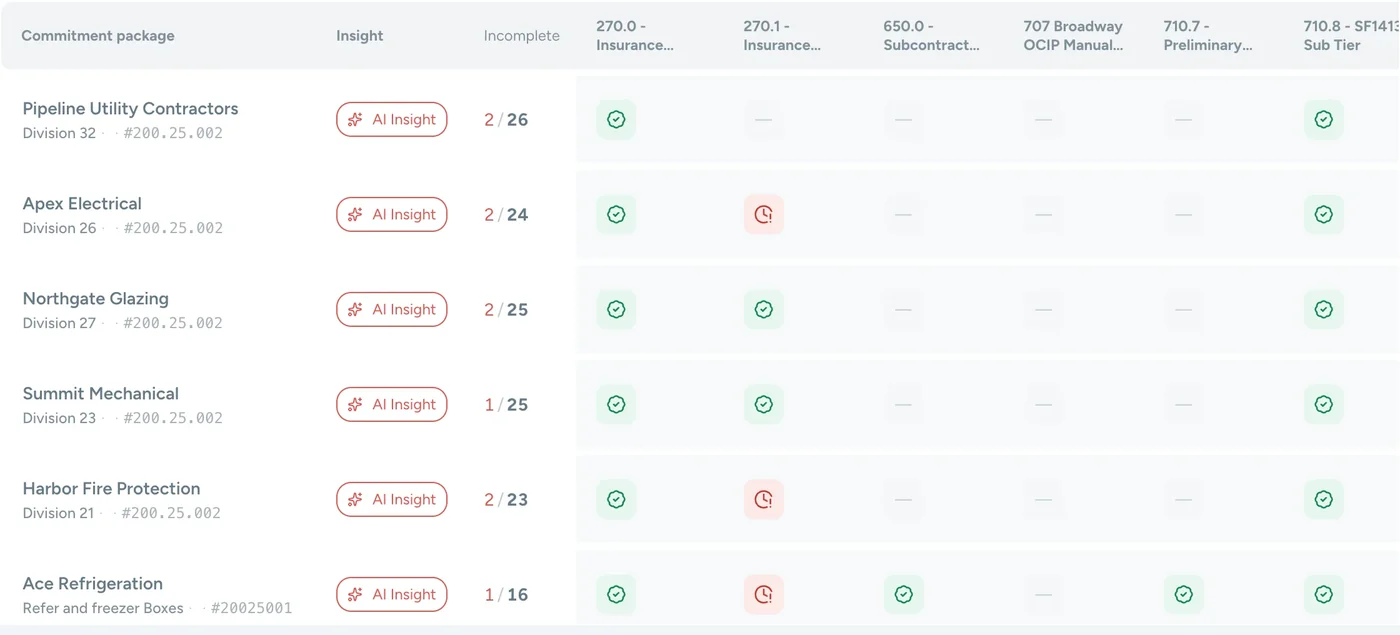View AI Insight for Summit Mechanical
This screenshot has height=635, width=1400.
[392, 404]
